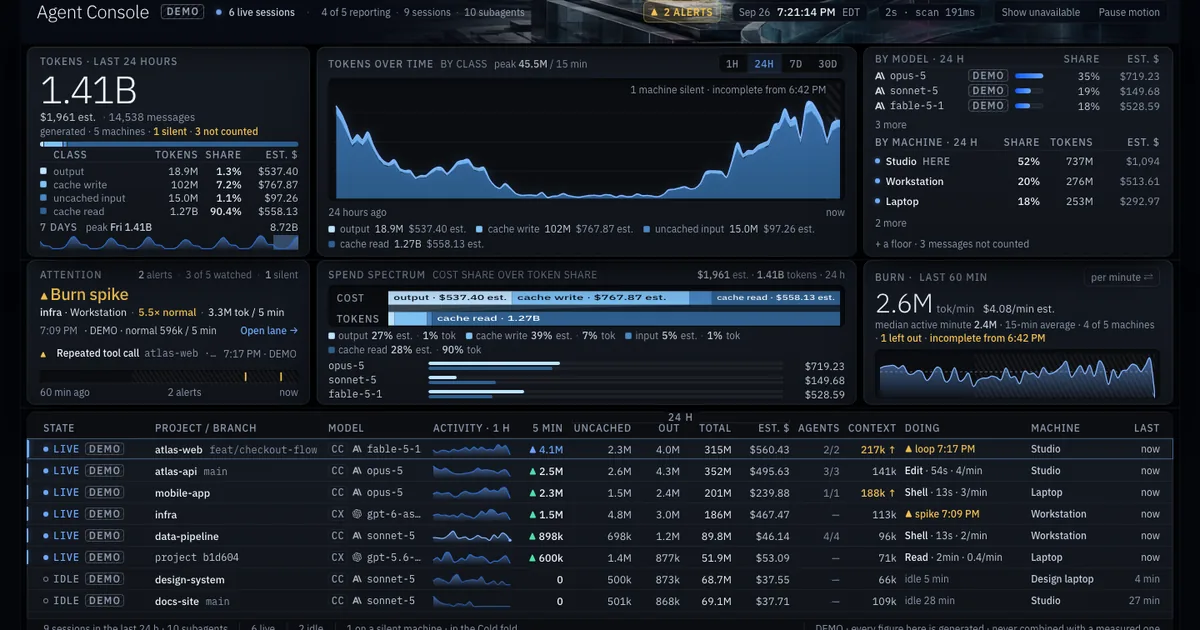Sort sessions by the LAST column

[x=1147, y=428]
